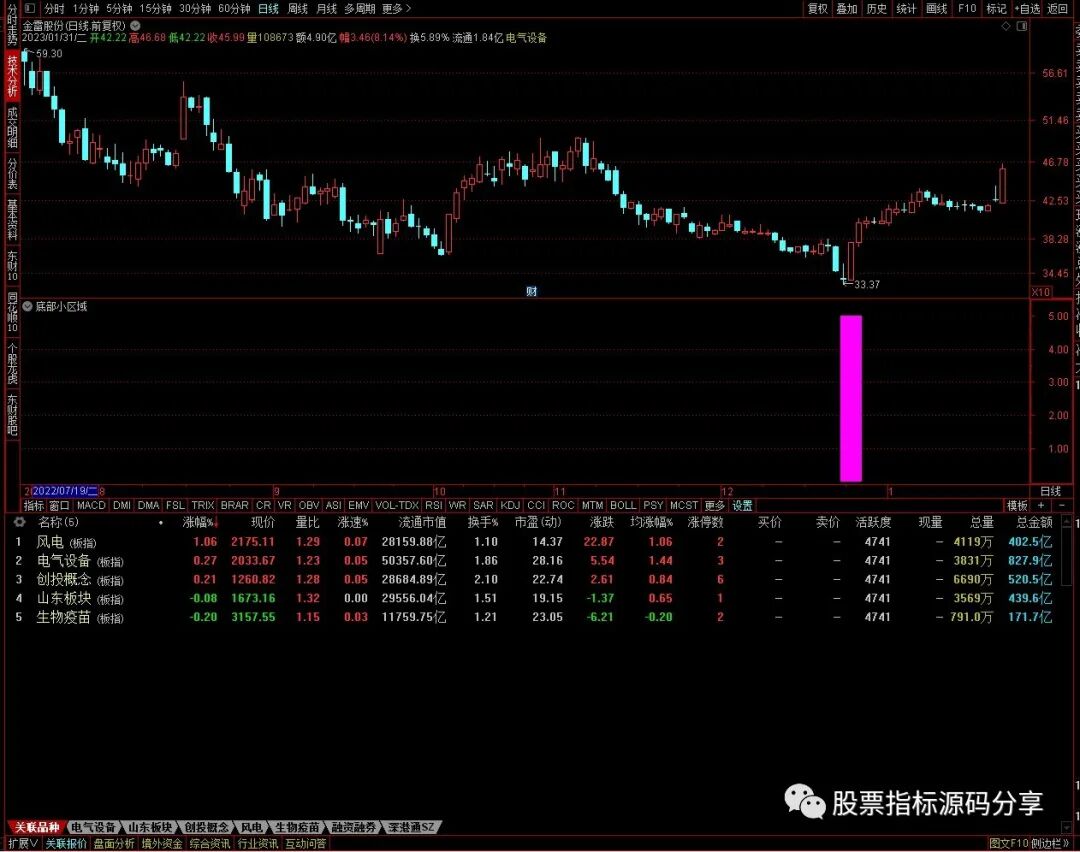Click the 返回 back button

tap(1057, 8)
